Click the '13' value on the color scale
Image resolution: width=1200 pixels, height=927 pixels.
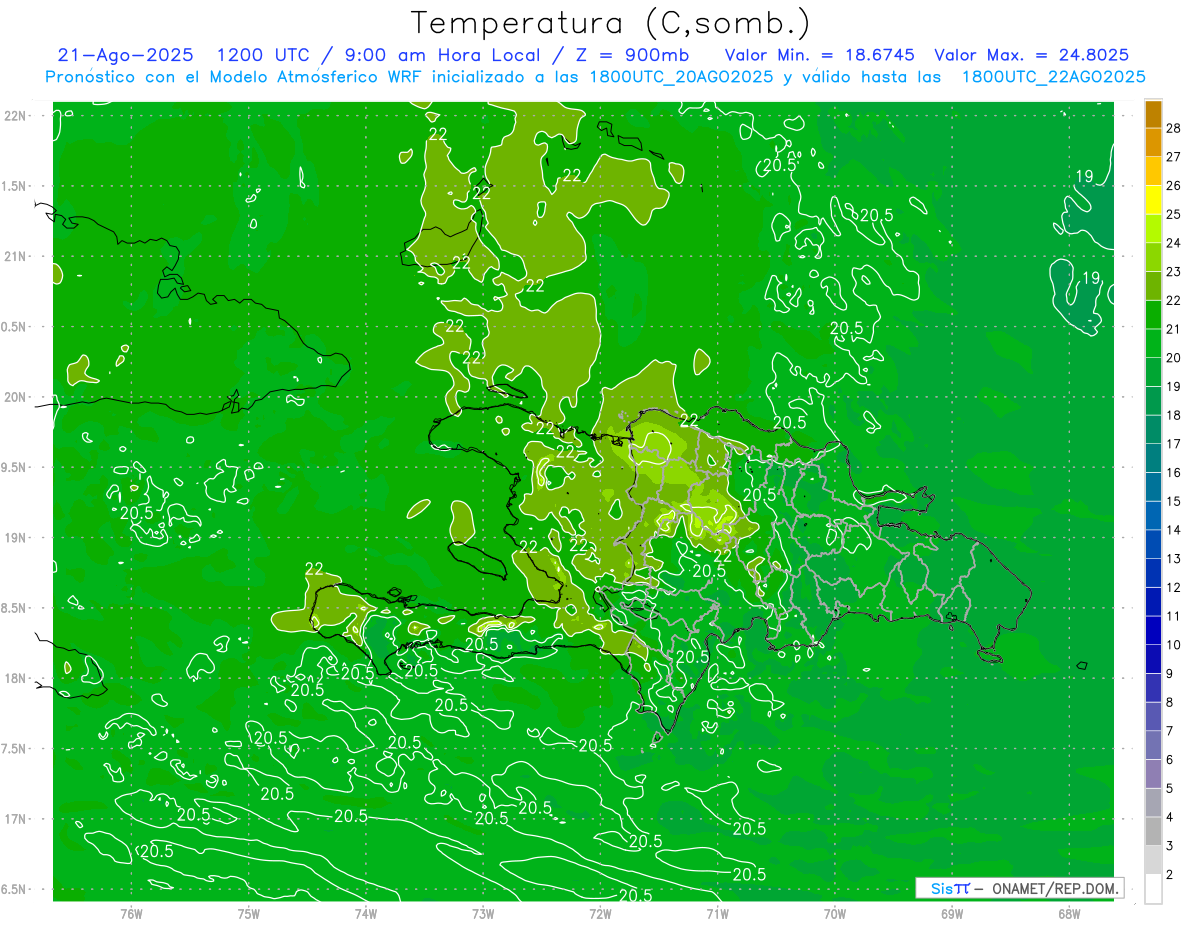1174,559
